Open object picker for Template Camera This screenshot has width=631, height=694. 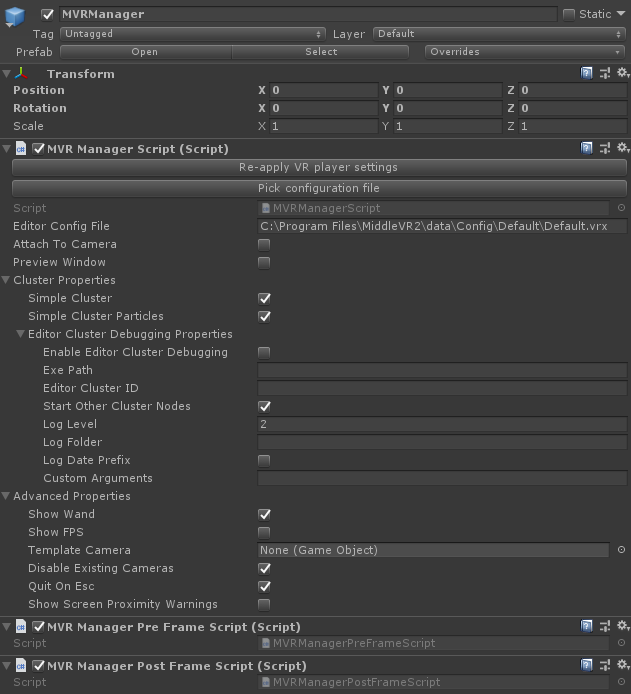click(x=621, y=550)
